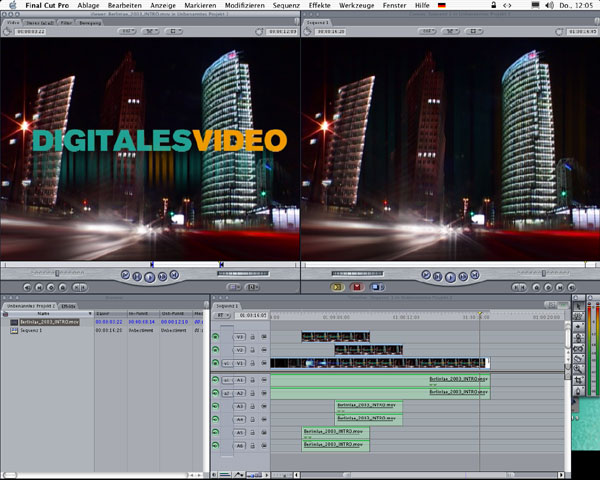The width and height of the screenshot is (600, 480).
Task: Click Play Around Current Frame in Viewer
Action: click(163, 276)
